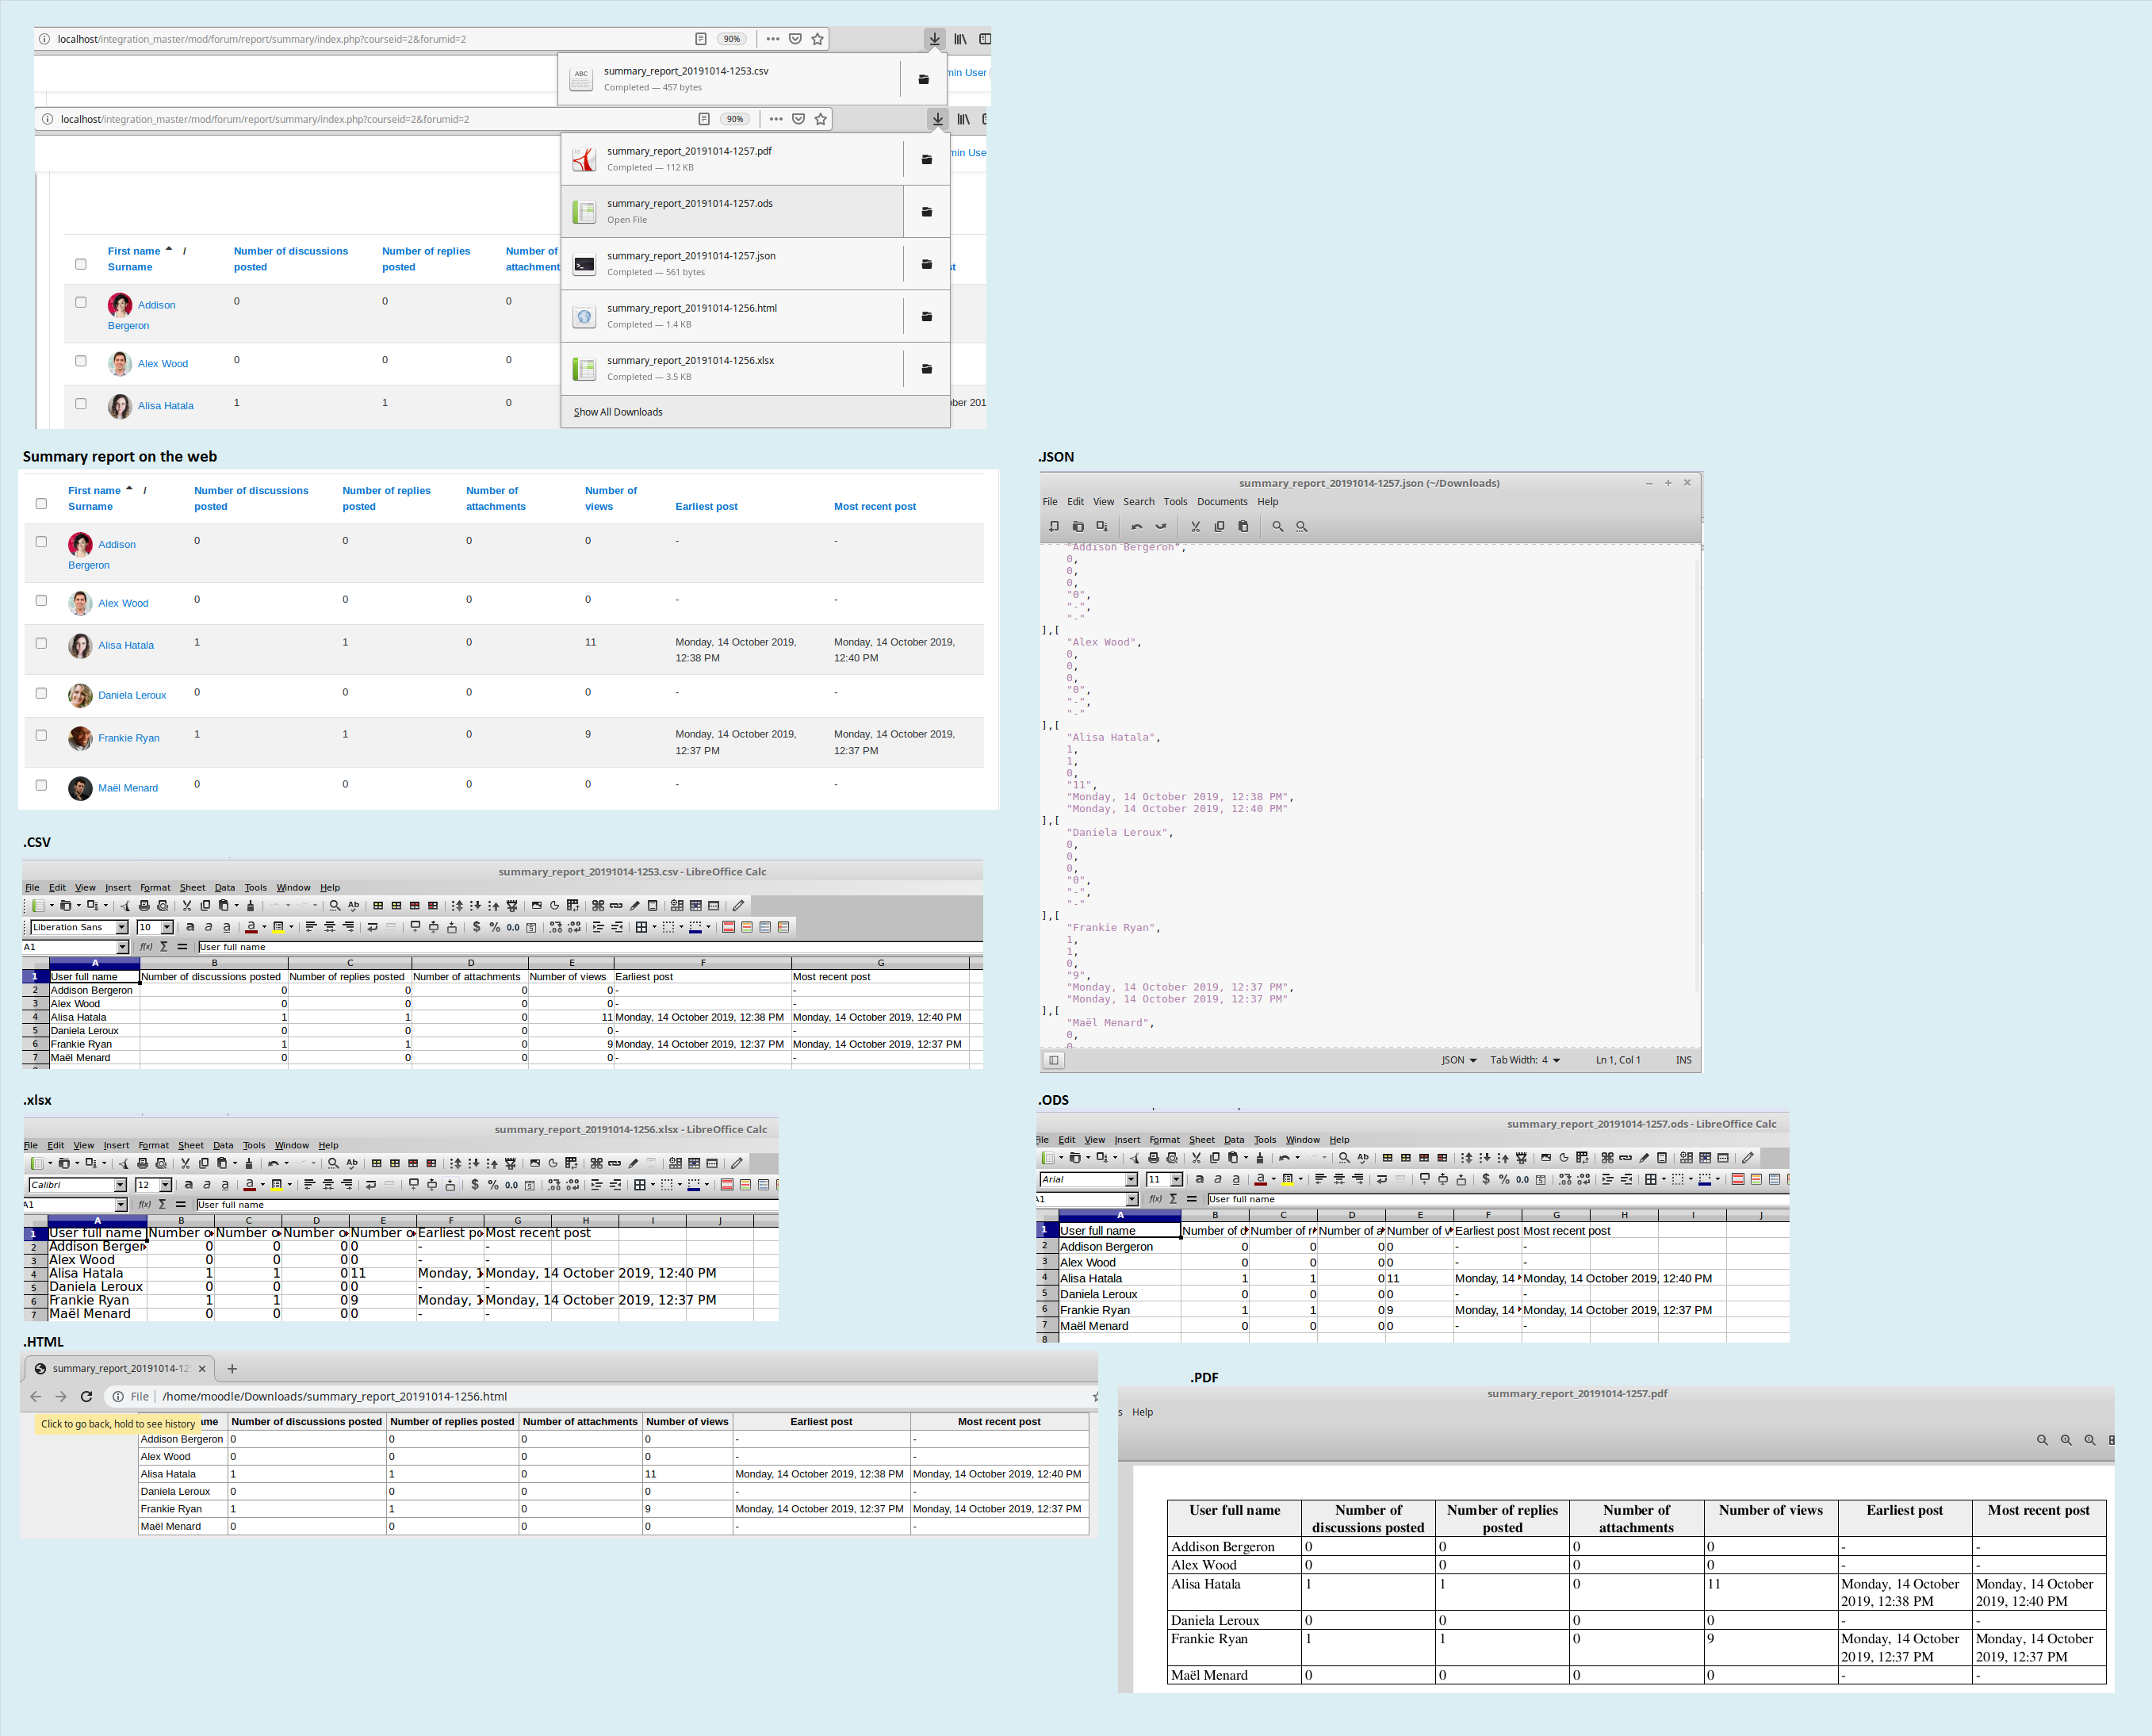Image resolution: width=2152 pixels, height=1736 pixels.
Task: Open containing folder for summary_report_20191014-1257.pdf download
Action: (927, 160)
